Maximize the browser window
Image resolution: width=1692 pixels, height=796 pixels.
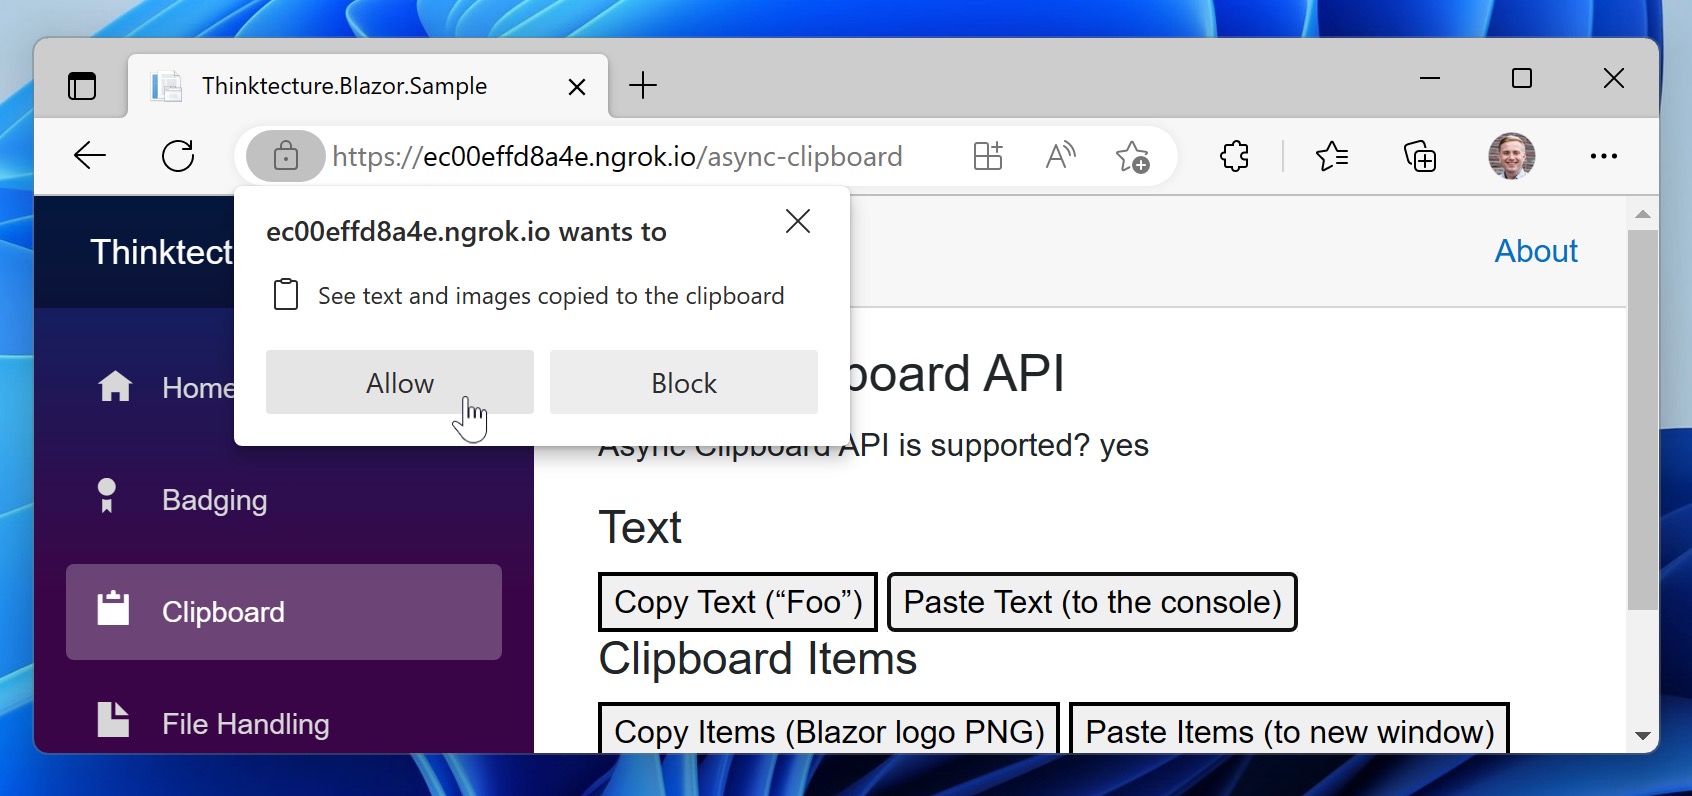coord(1522,78)
